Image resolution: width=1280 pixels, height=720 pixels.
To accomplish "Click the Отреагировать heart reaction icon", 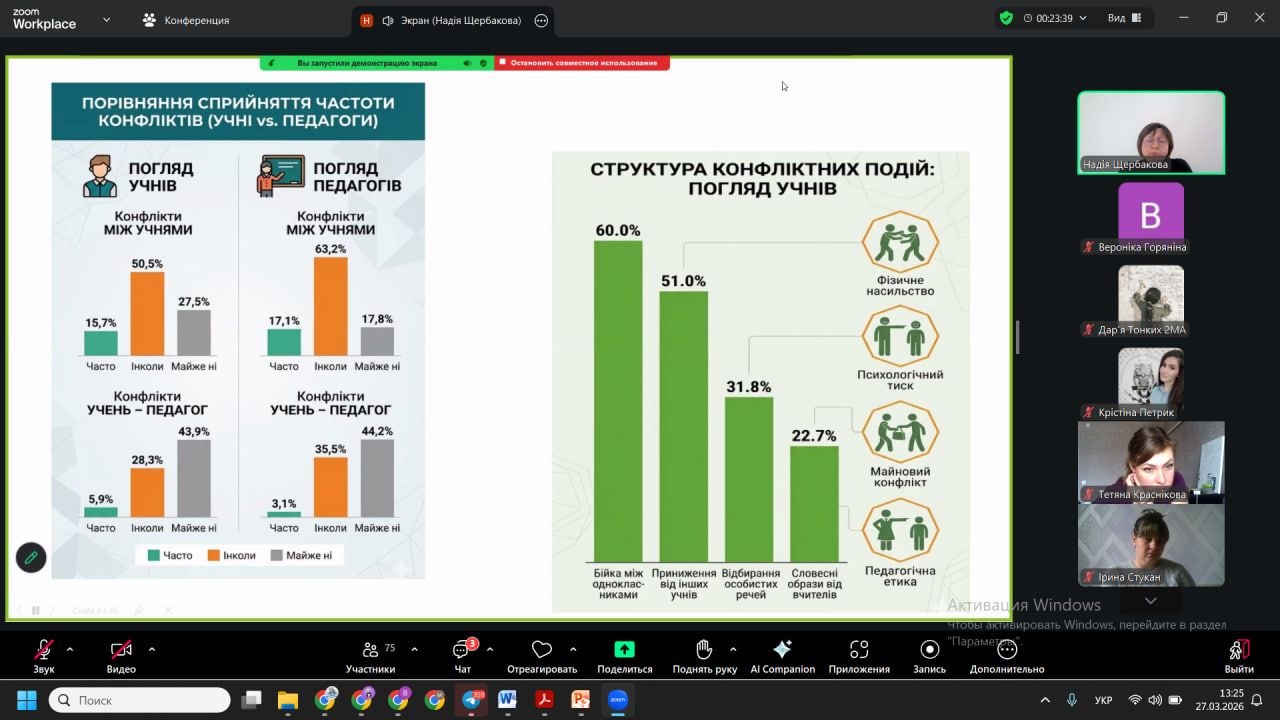I will pyautogui.click(x=542, y=650).
